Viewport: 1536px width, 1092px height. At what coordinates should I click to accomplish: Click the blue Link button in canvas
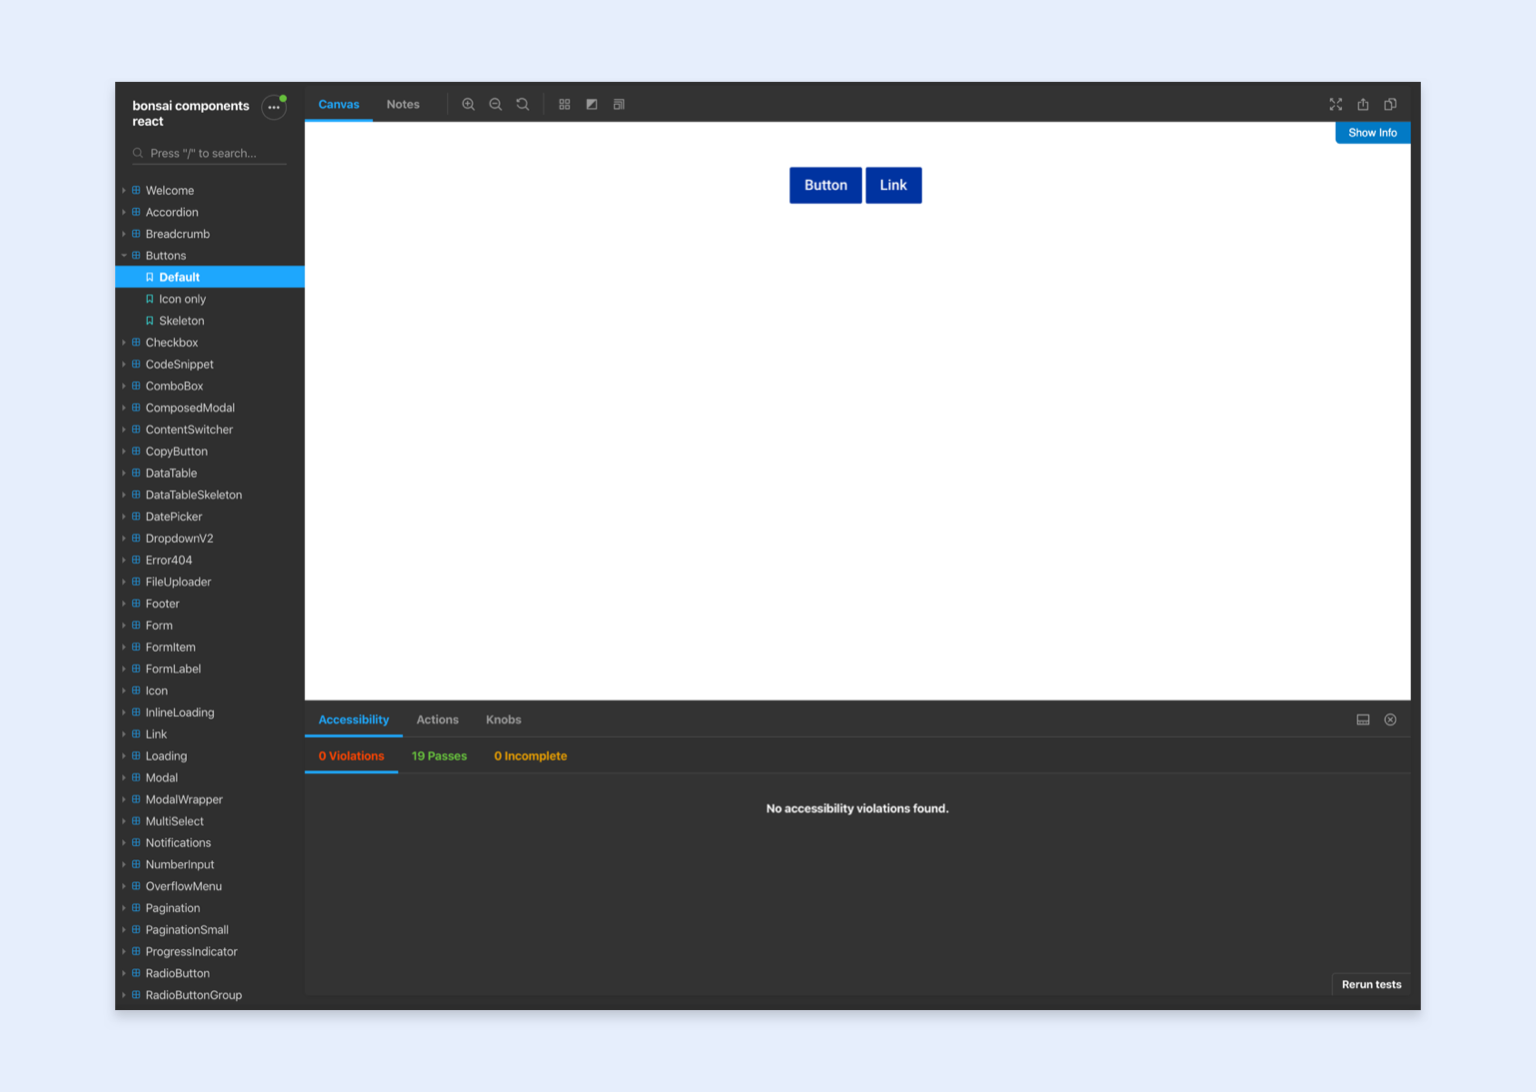pyautogui.click(x=894, y=185)
